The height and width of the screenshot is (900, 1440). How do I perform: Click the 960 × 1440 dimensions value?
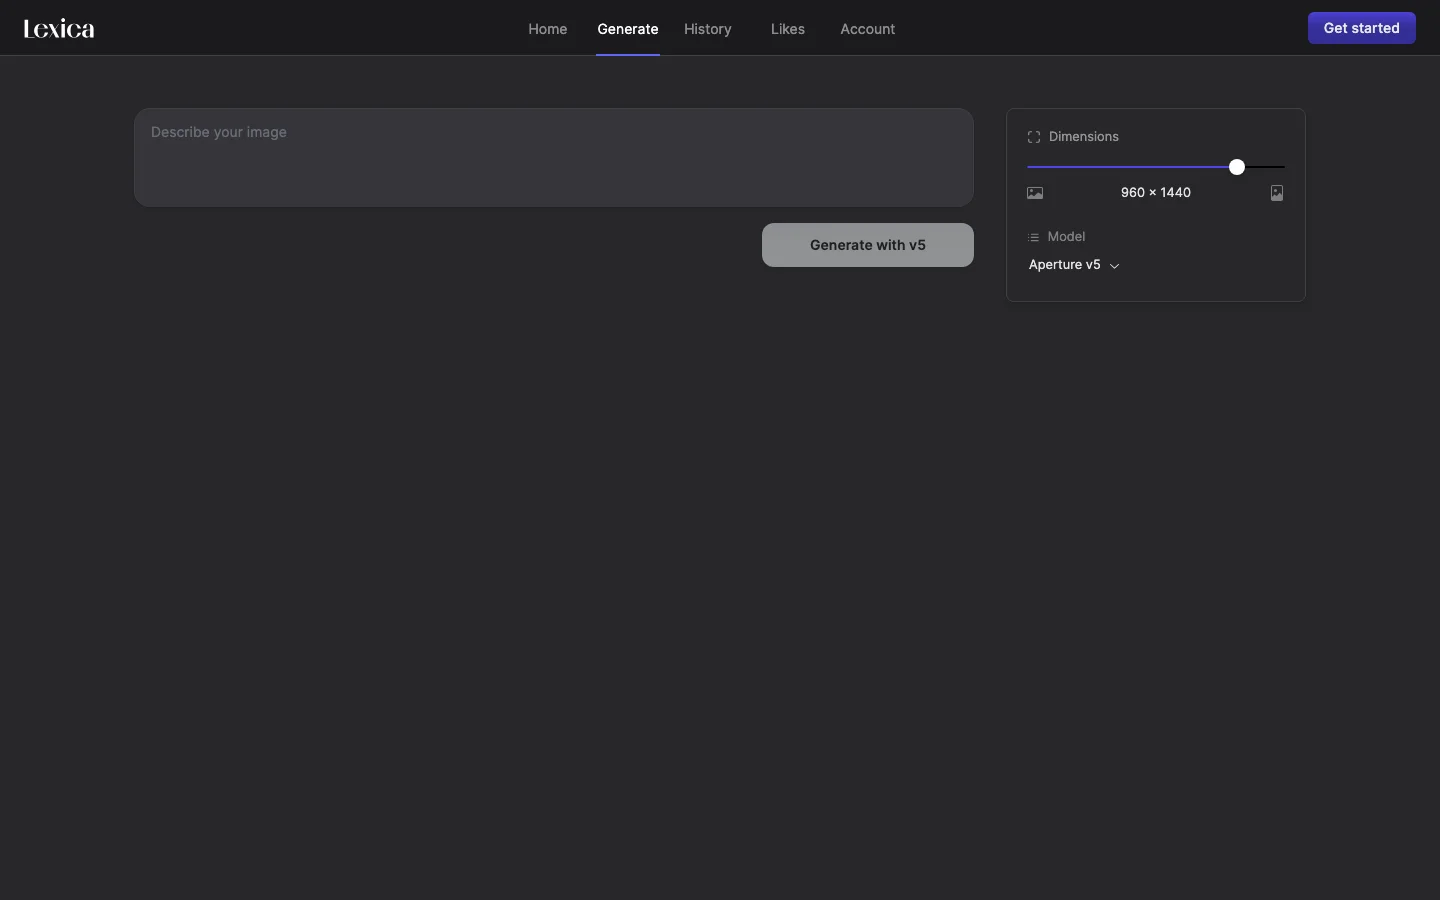click(x=1156, y=192)
